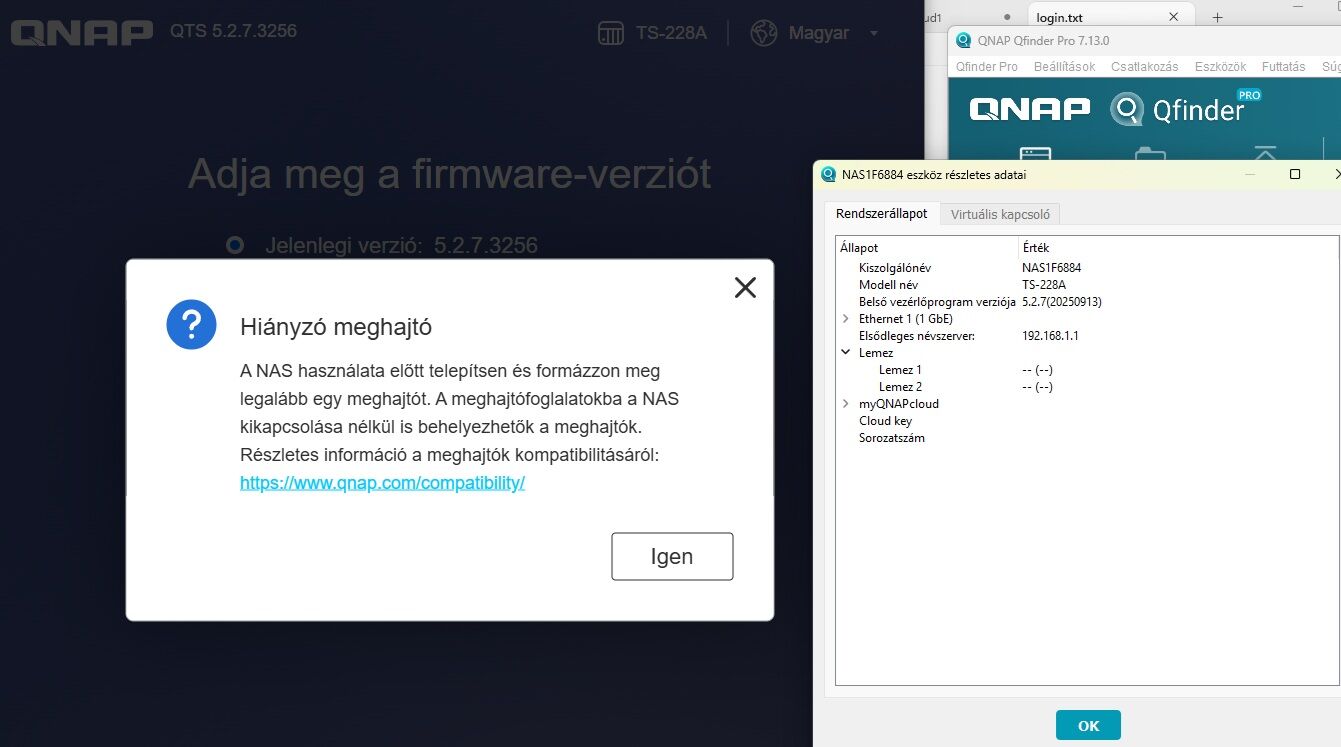This screenshot has width=1341, height=747.
Task: Click the Qfinder magnifier logo in banner
Action: (1127, 109)
